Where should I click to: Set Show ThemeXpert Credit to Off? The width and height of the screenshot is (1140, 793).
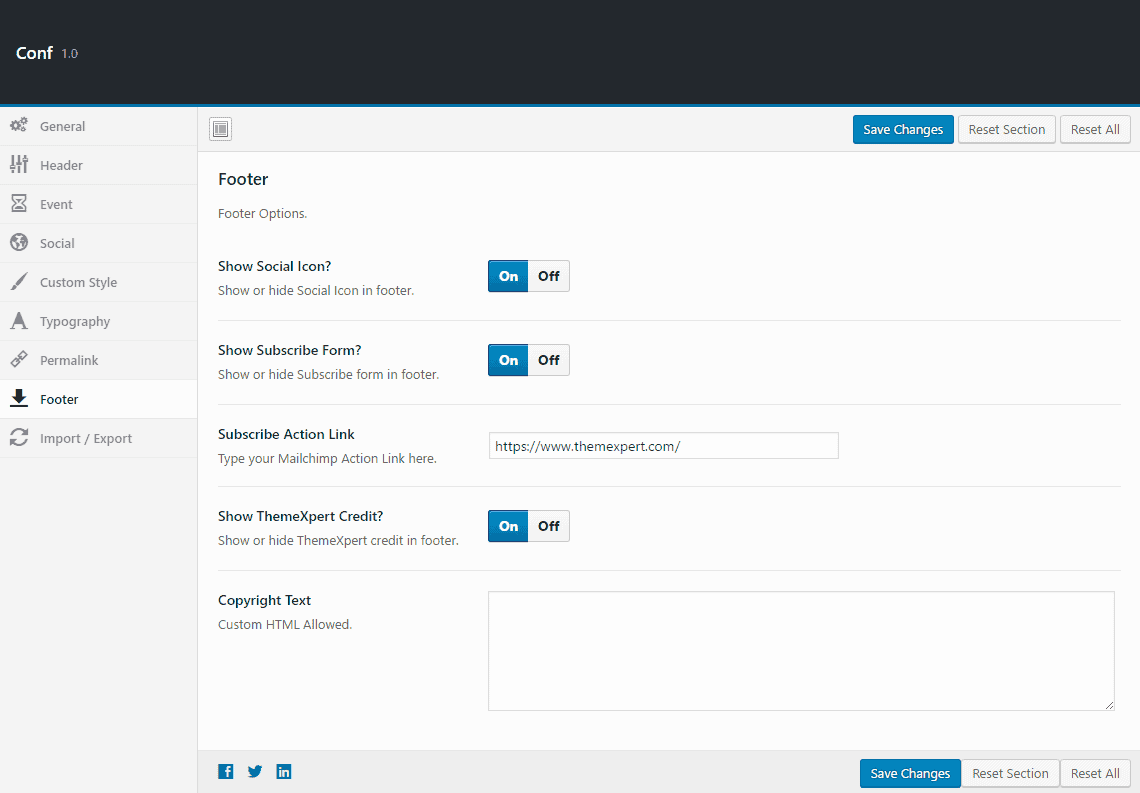(x=549, y=526)
